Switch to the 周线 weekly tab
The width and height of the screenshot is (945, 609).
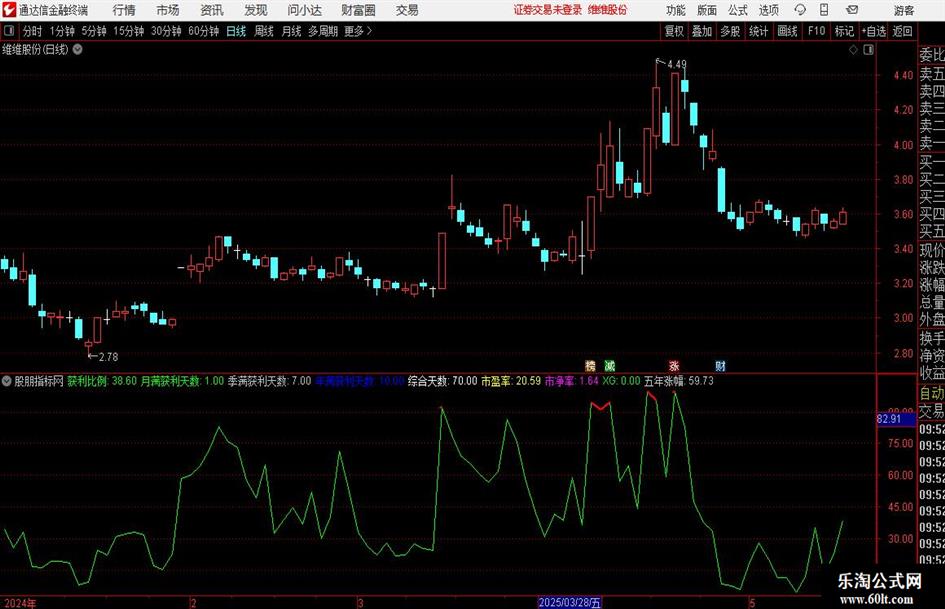click(264, 31)
